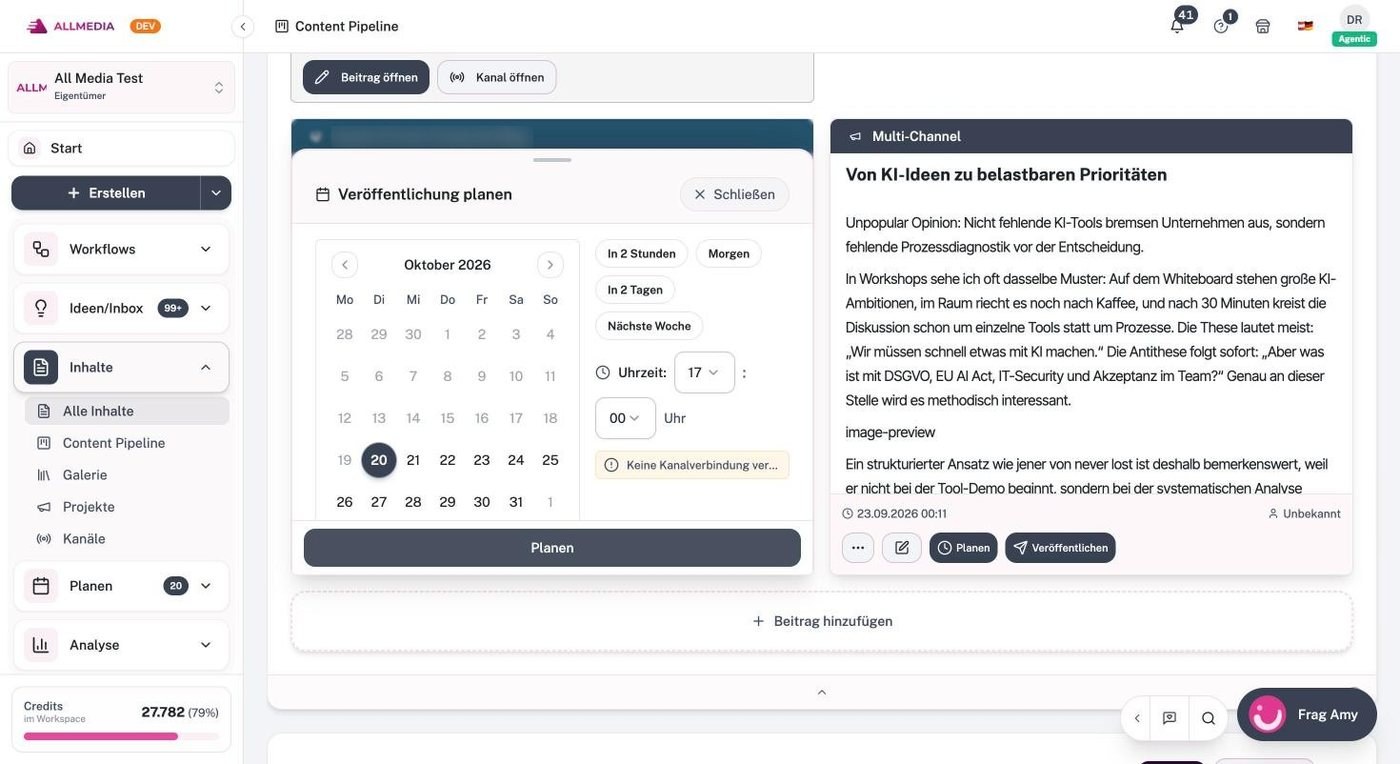Go to previous month in calendar
Image resolution: width=1400 pixels, height=764 pixels.
coord(345,265)
